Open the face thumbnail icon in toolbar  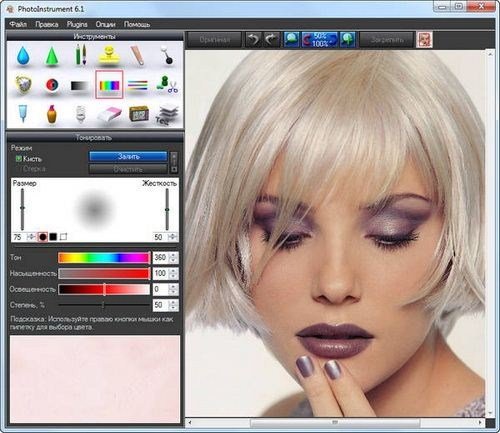click(x=425, y=40)
